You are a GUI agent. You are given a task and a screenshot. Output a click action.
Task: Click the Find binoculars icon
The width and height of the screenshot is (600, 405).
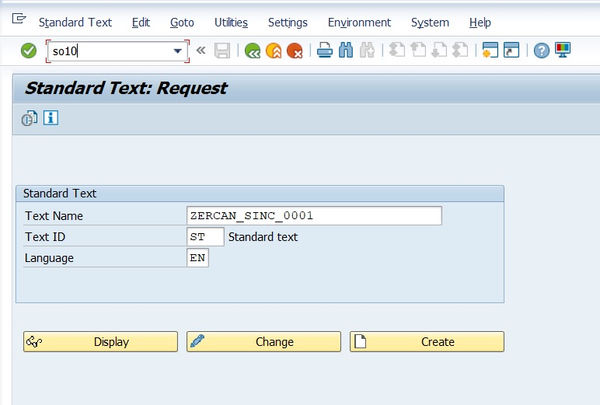coord(346,50)
